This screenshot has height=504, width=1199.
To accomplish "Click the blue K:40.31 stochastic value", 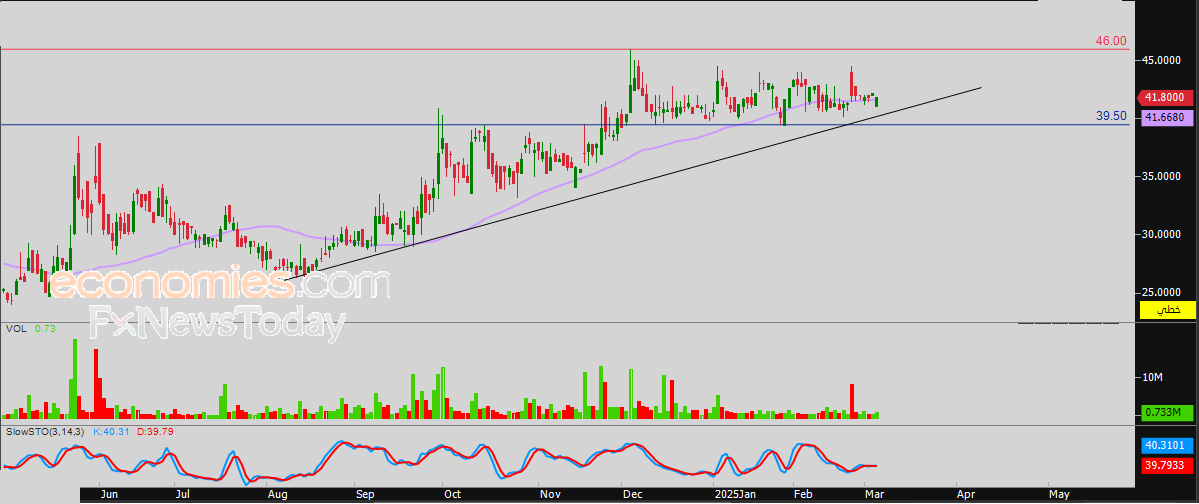I will [112, 432].
